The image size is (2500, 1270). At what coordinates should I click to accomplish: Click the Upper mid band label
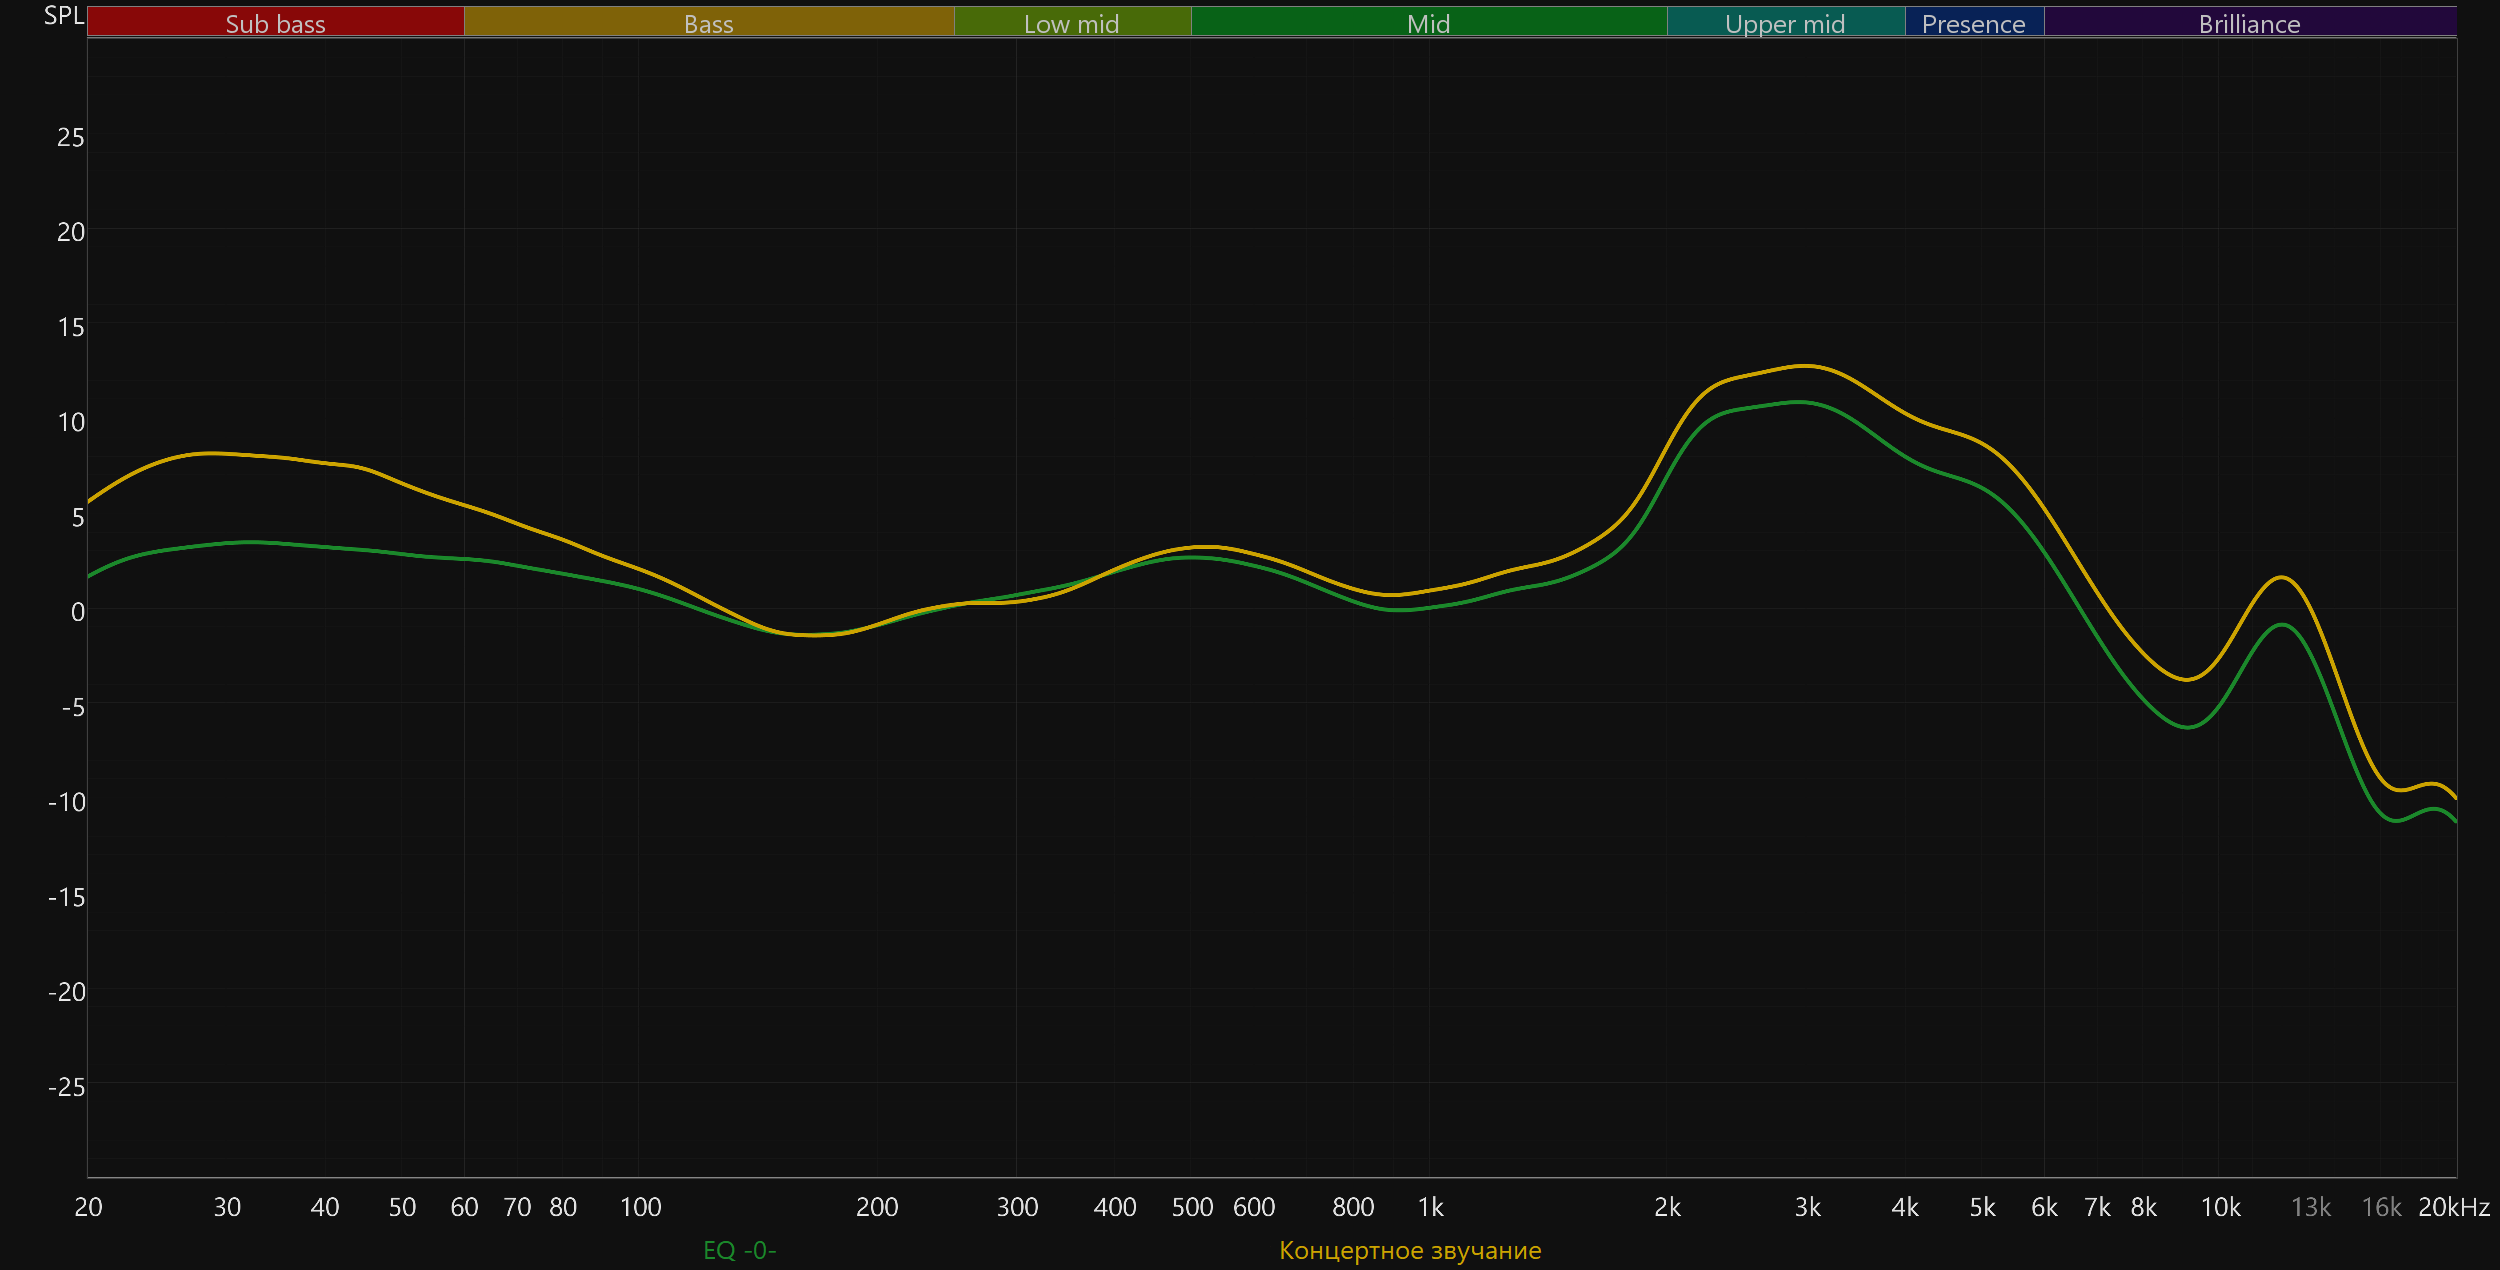point(1785,23)
